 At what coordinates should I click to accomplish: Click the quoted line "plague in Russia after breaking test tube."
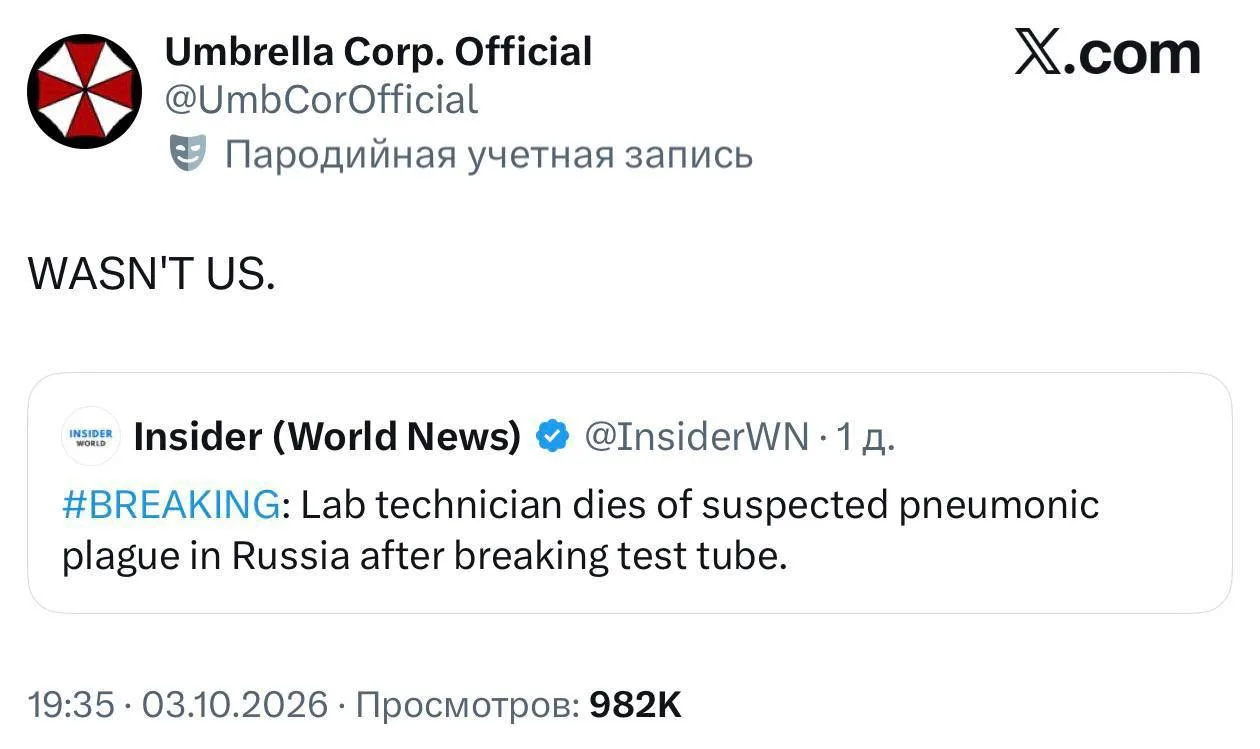[425, 557]
